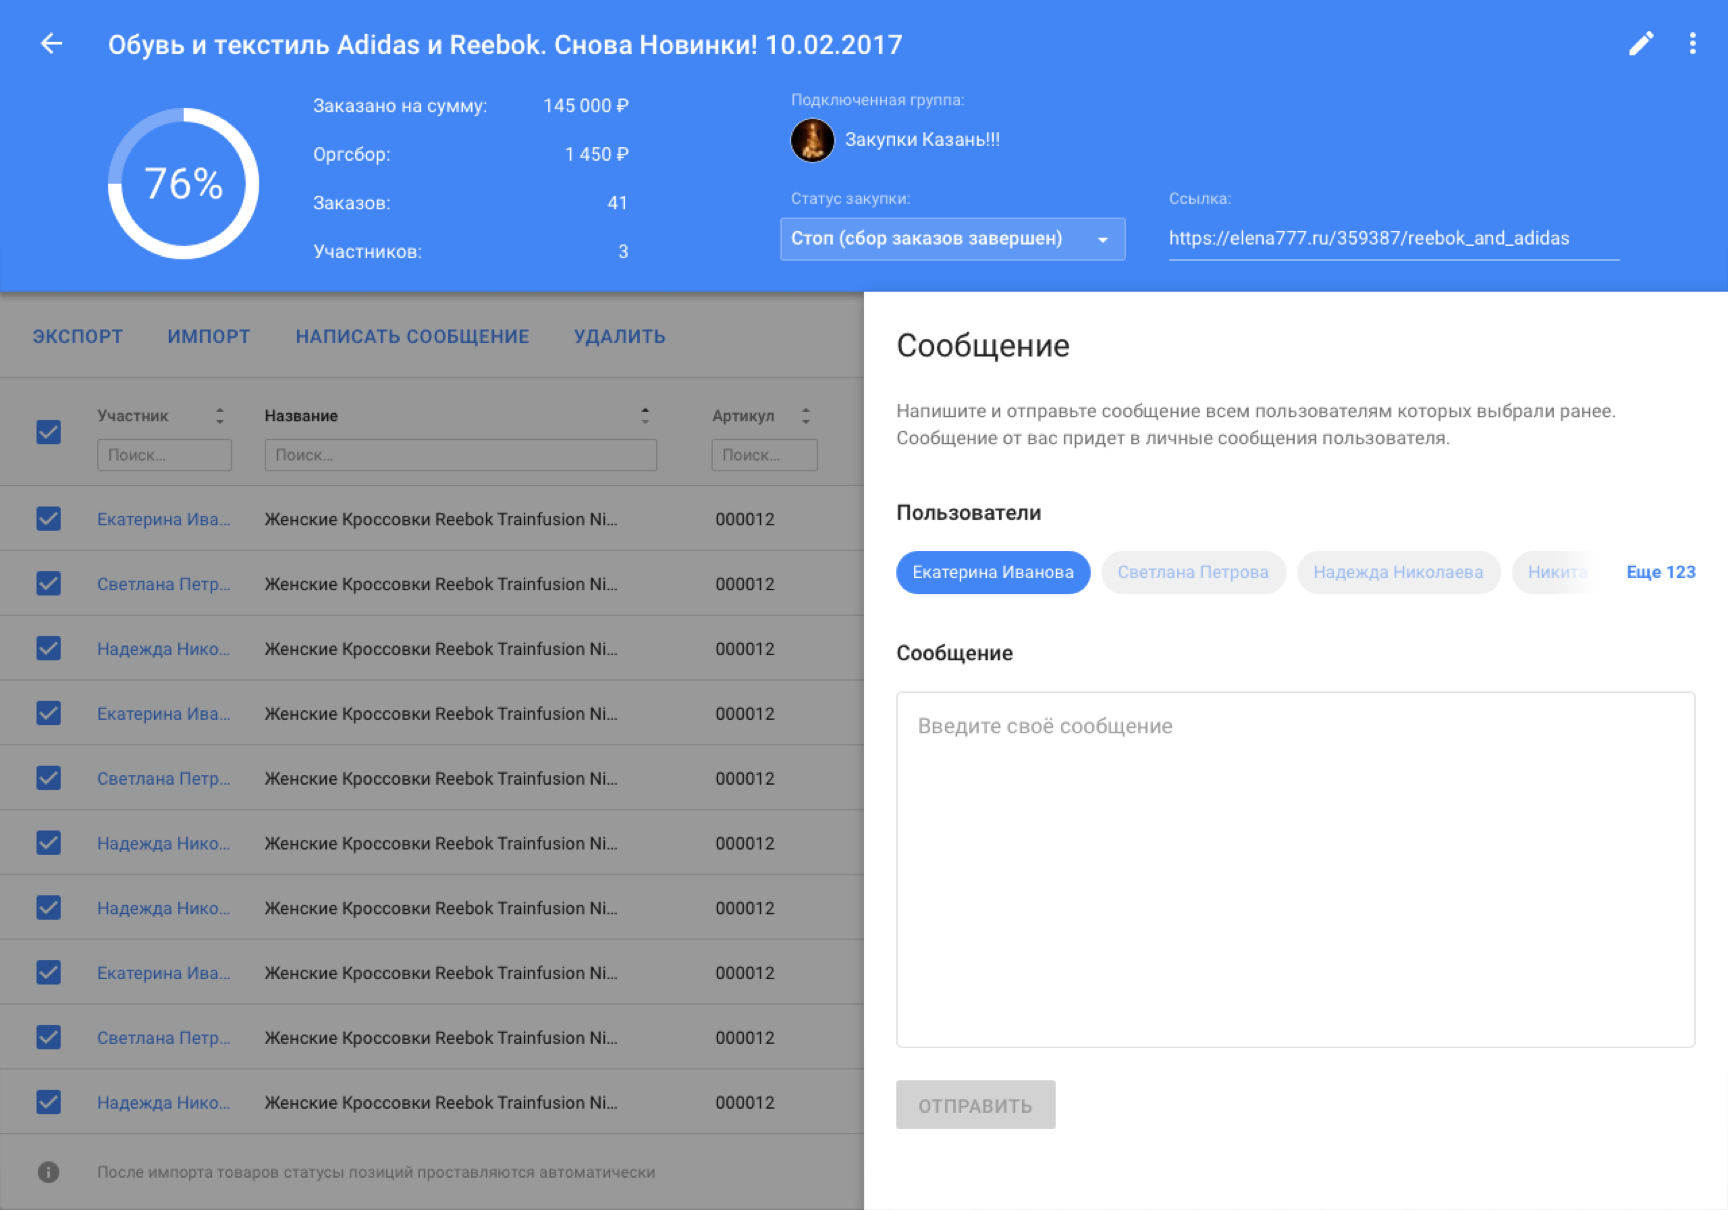Open Надежда Нико... link in third row
The width and height of the screenshot is (1728, 1210).
(x=164, y=649)
